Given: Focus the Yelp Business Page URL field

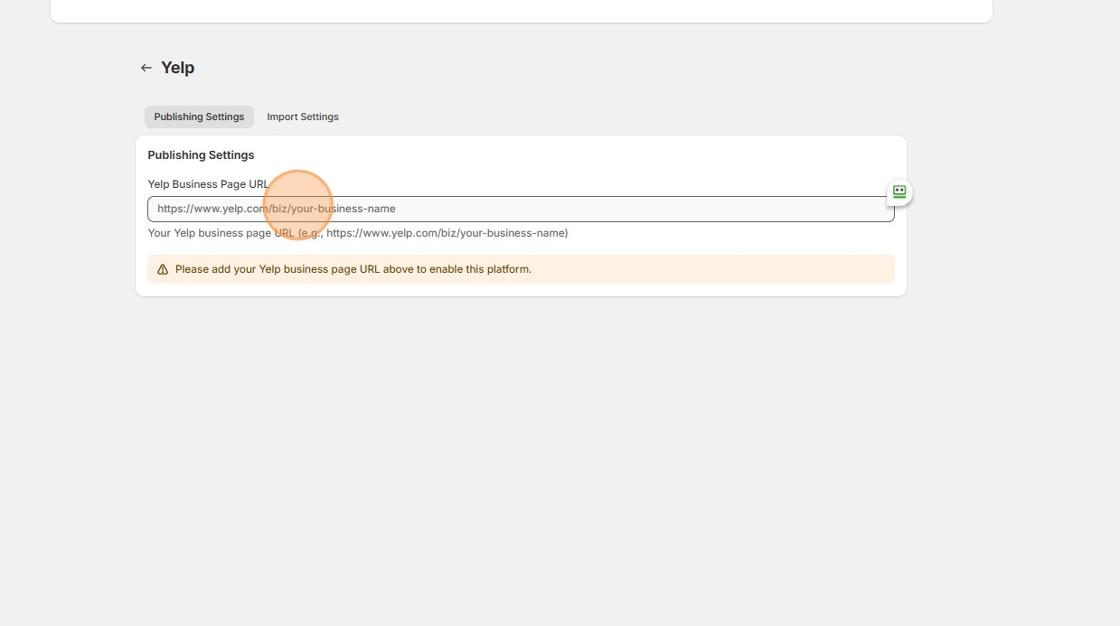Looking at the screenshot, I should [x=521, y=209].
